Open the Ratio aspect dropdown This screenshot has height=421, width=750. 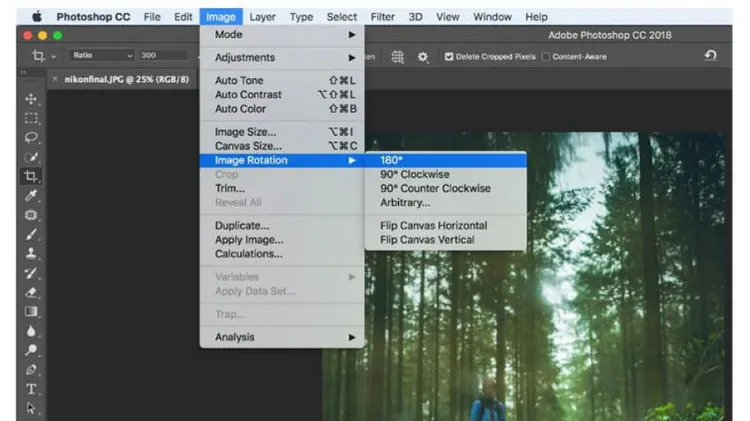[102, 55]
